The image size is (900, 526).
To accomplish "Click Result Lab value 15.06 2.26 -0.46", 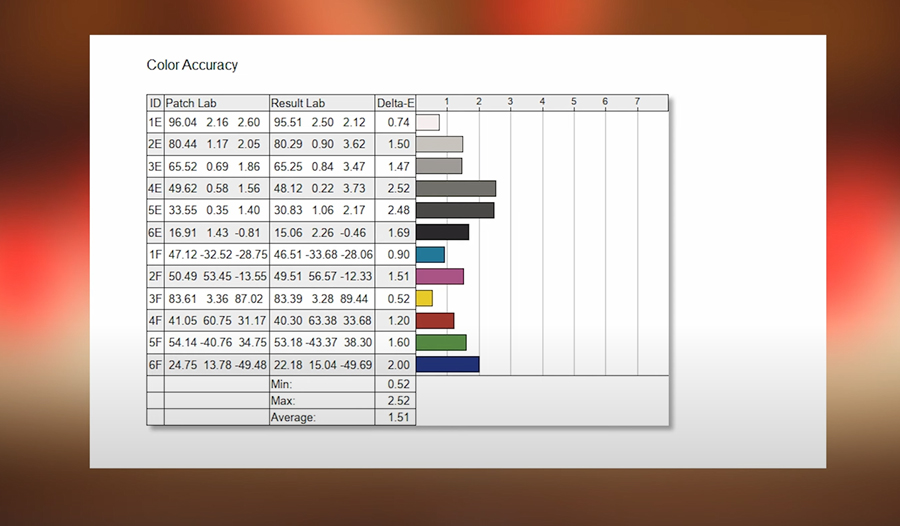I will click(321, 233).
